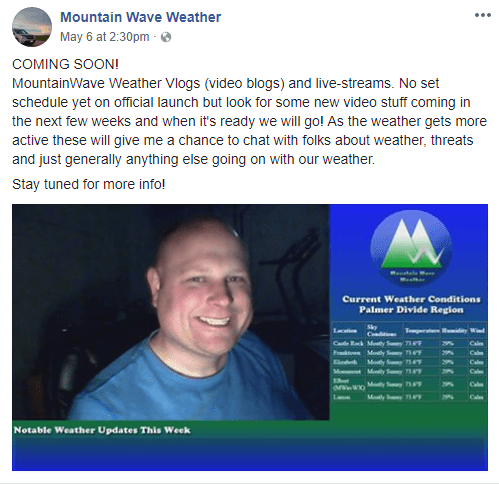
Task: Click the Palmer Divide Region subtitle
Action: 411,310
